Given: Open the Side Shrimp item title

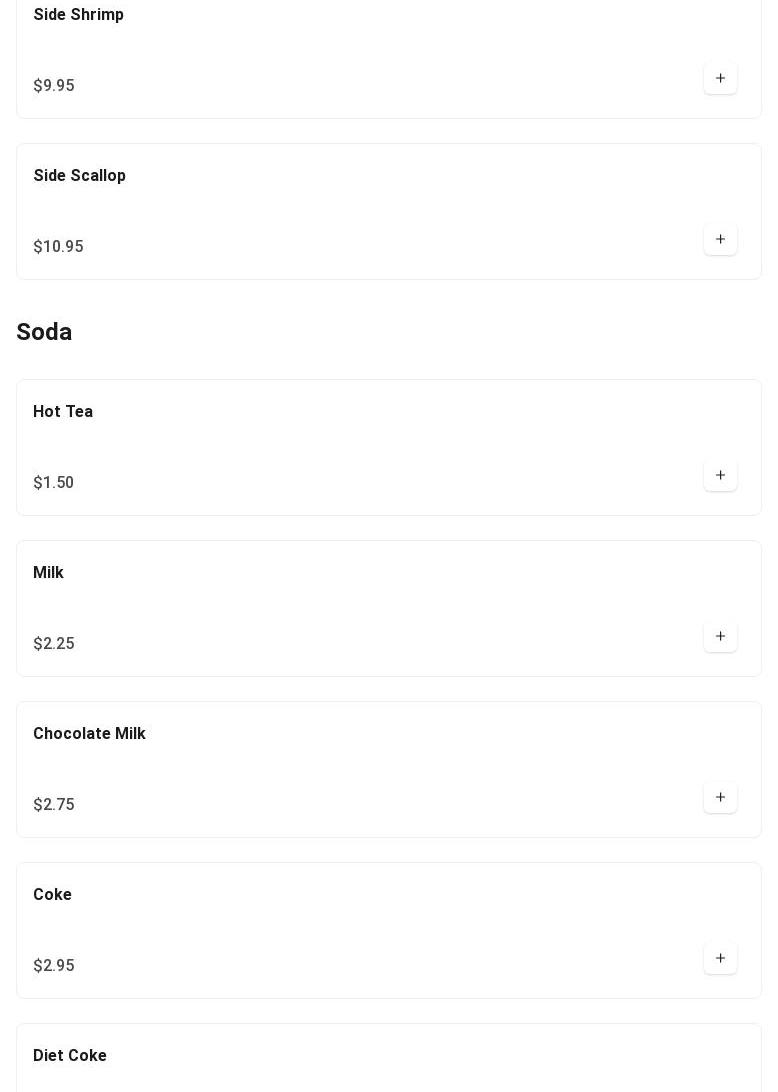Looking at the screenshot, I should (x=78, y=15).
